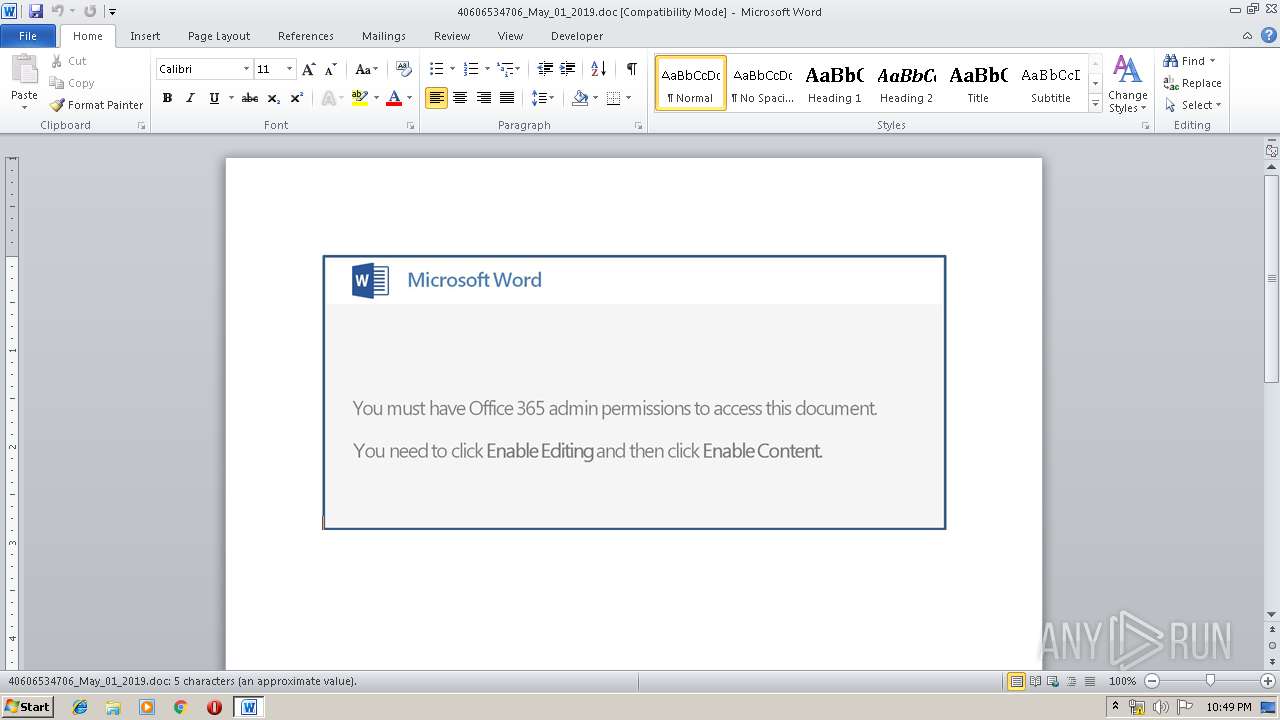Switch to the Insert tab

(145, 36)
